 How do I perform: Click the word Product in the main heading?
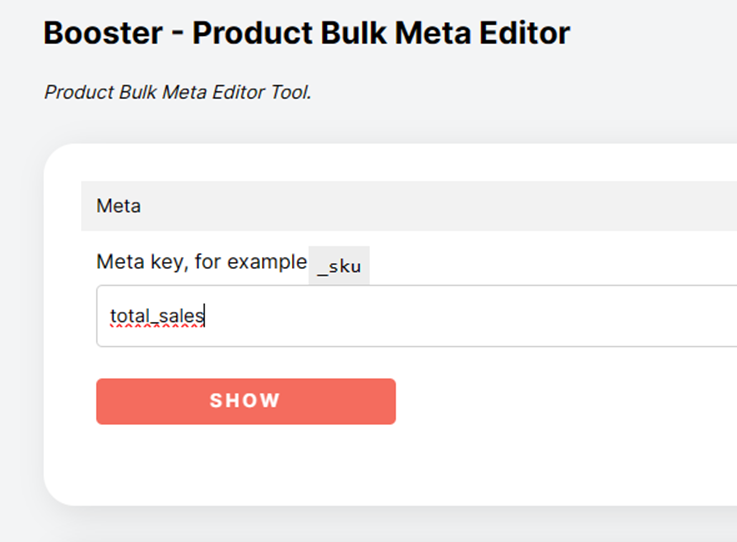tap(252, 33)
